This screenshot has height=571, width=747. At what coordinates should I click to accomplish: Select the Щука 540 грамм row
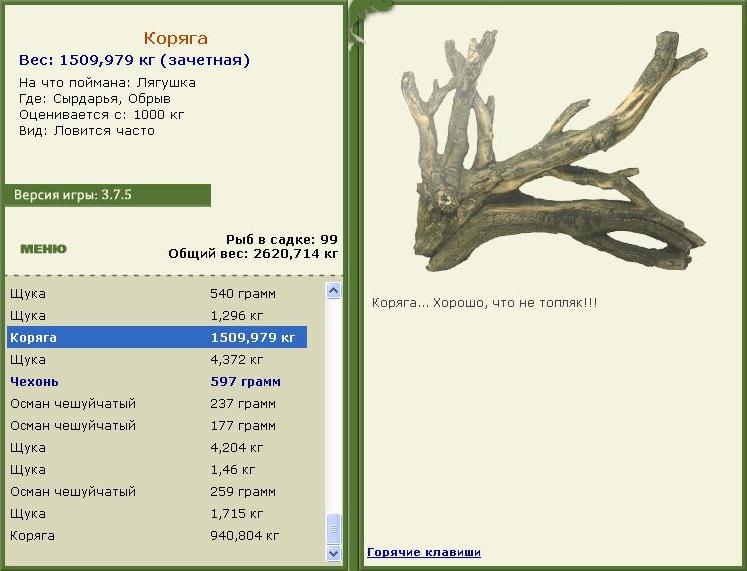pos(157,293)
